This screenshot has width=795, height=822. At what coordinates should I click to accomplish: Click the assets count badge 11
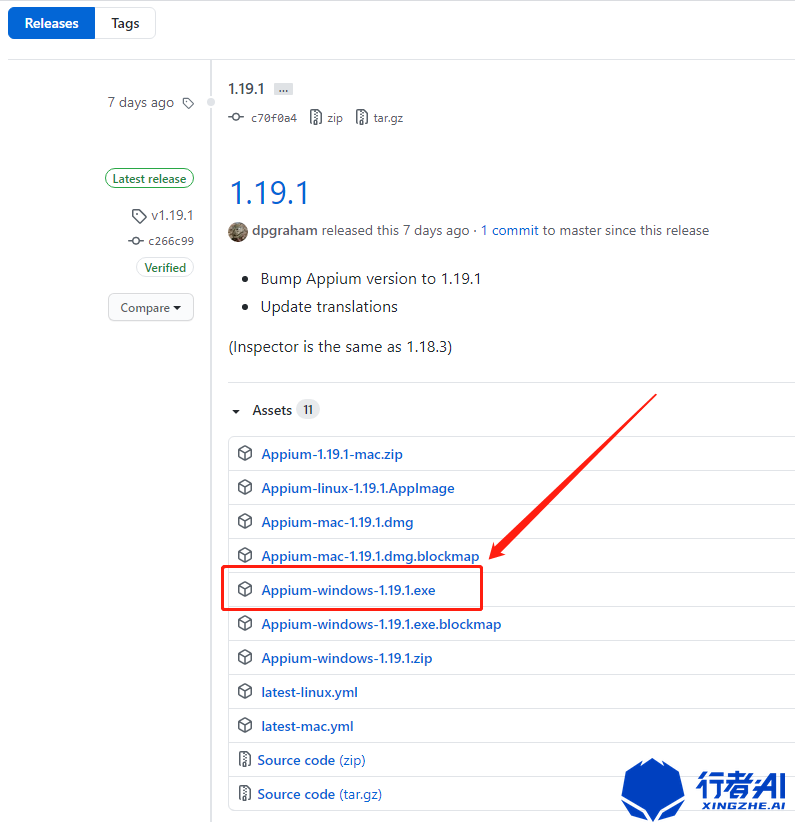coord(308,409)
